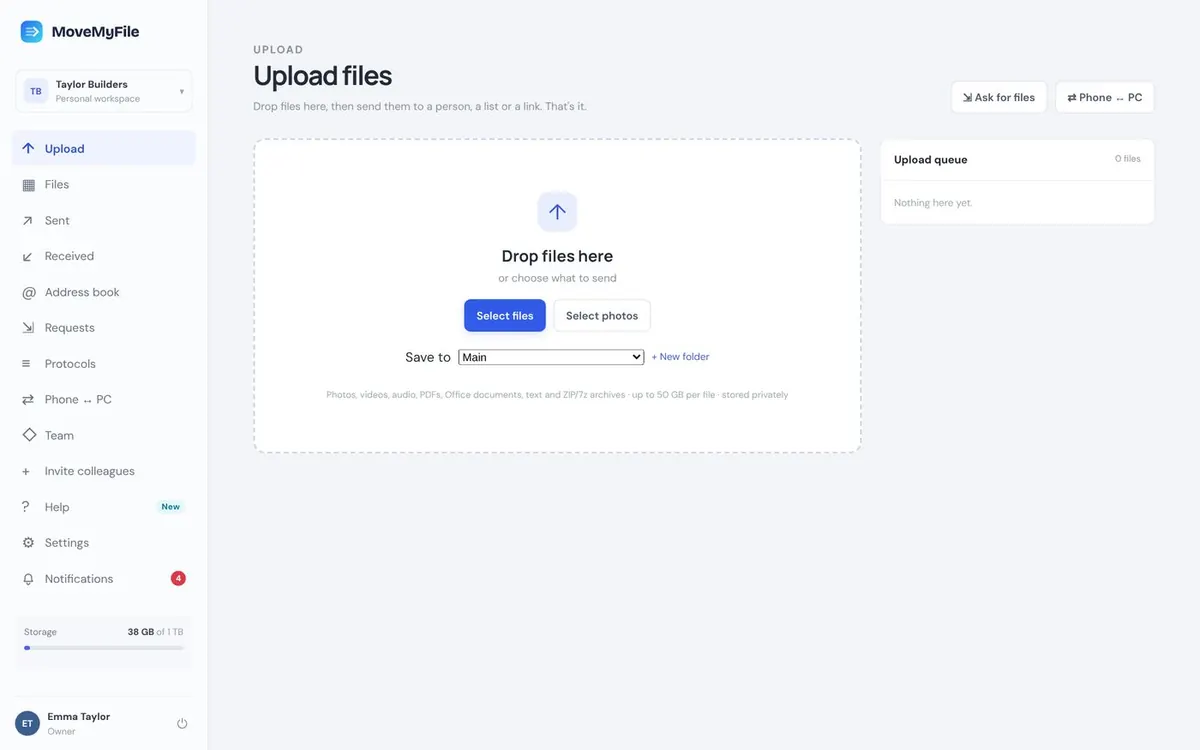
Task: Click the Notifications bell icon
Action: click(x=28, y=579)
